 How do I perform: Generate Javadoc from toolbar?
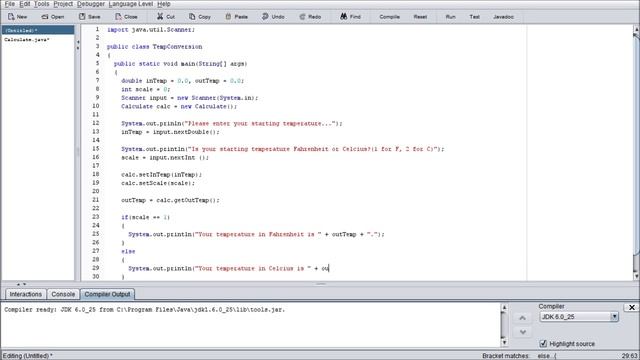coord(503,17)
